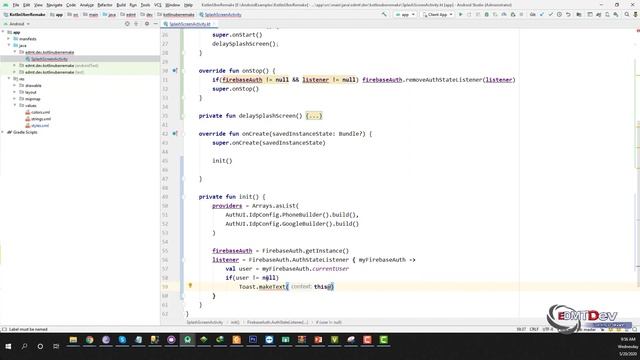Click the VCS commit checkmark icon
This screenshot has height=360, width=640.
point(551,14)
